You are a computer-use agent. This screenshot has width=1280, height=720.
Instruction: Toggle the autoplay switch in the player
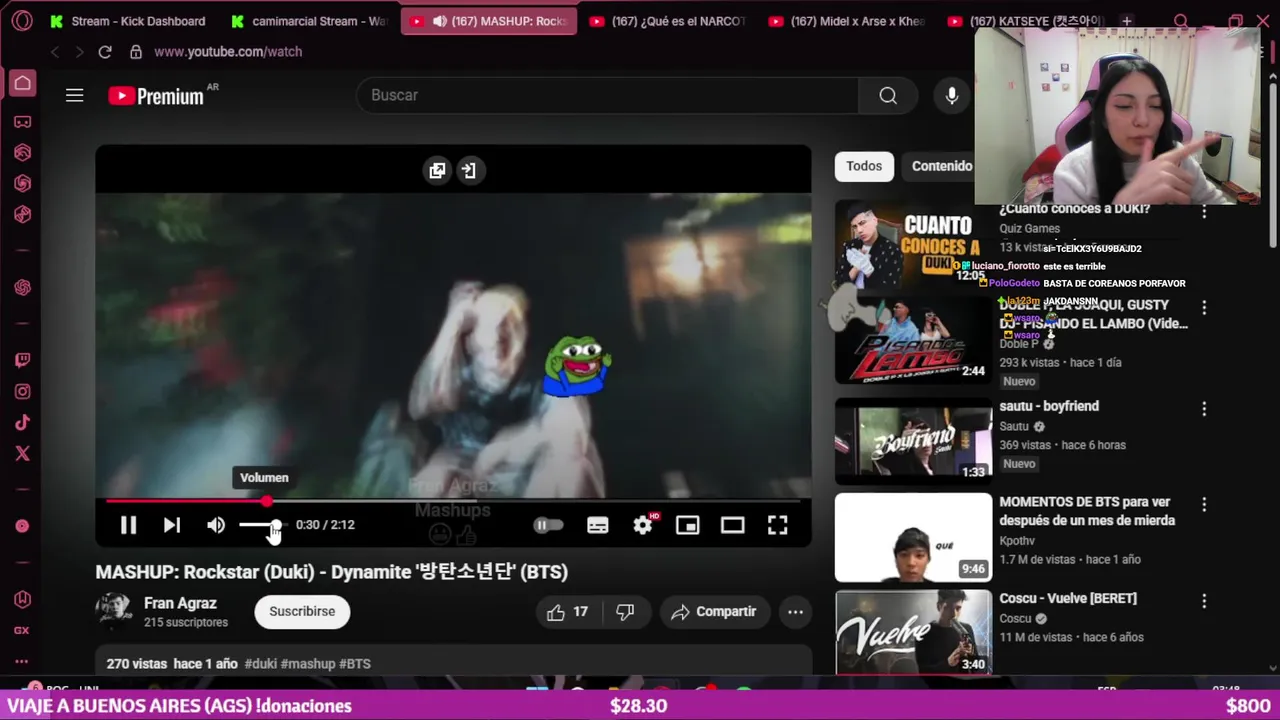(x=548, y=525)
